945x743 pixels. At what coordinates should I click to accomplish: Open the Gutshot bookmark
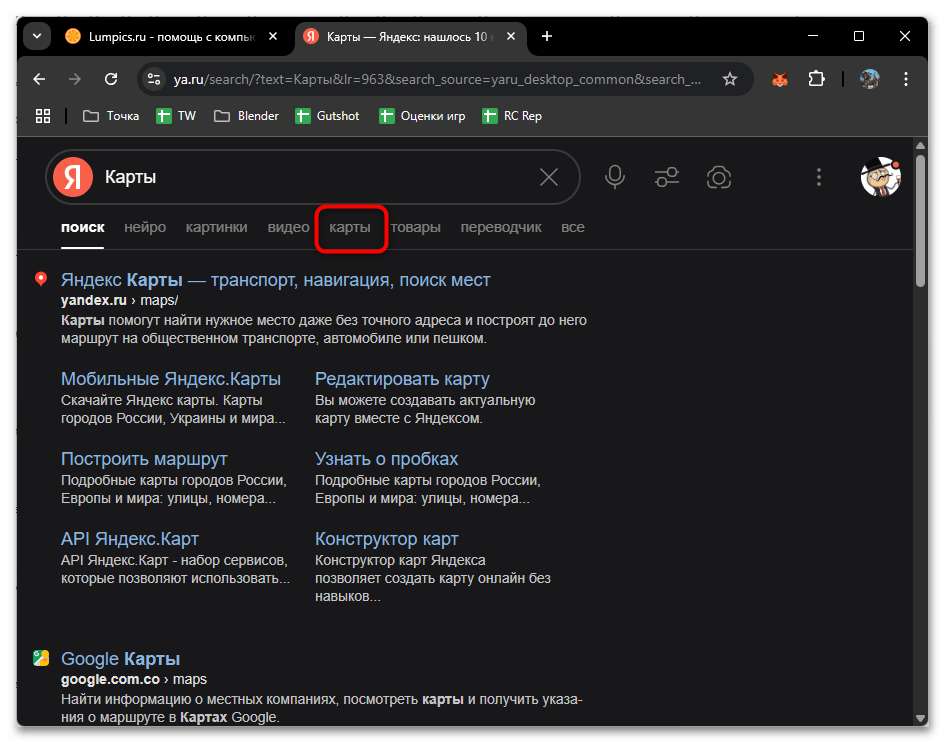click(x=327, y=116)
